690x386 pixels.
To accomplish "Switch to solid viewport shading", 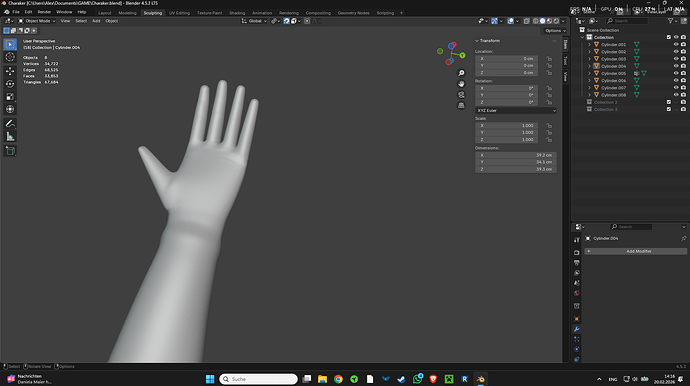I will tap(542, 21).
